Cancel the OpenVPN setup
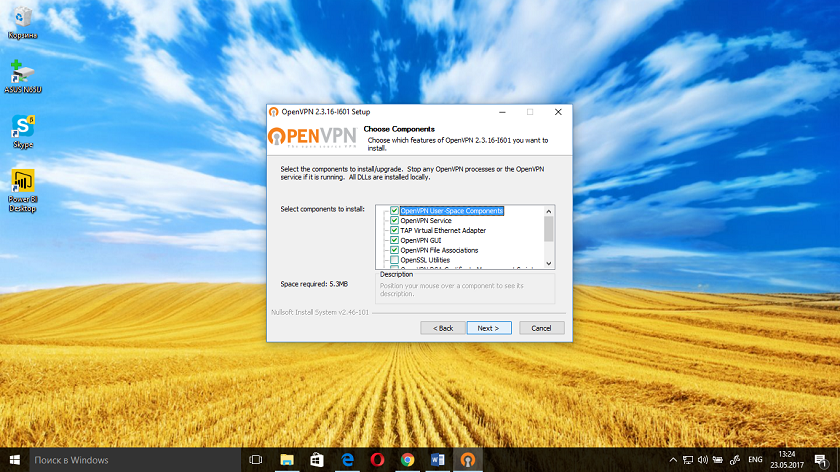The height and width of the screenshot is (472, 840). (x=542, y=328)
